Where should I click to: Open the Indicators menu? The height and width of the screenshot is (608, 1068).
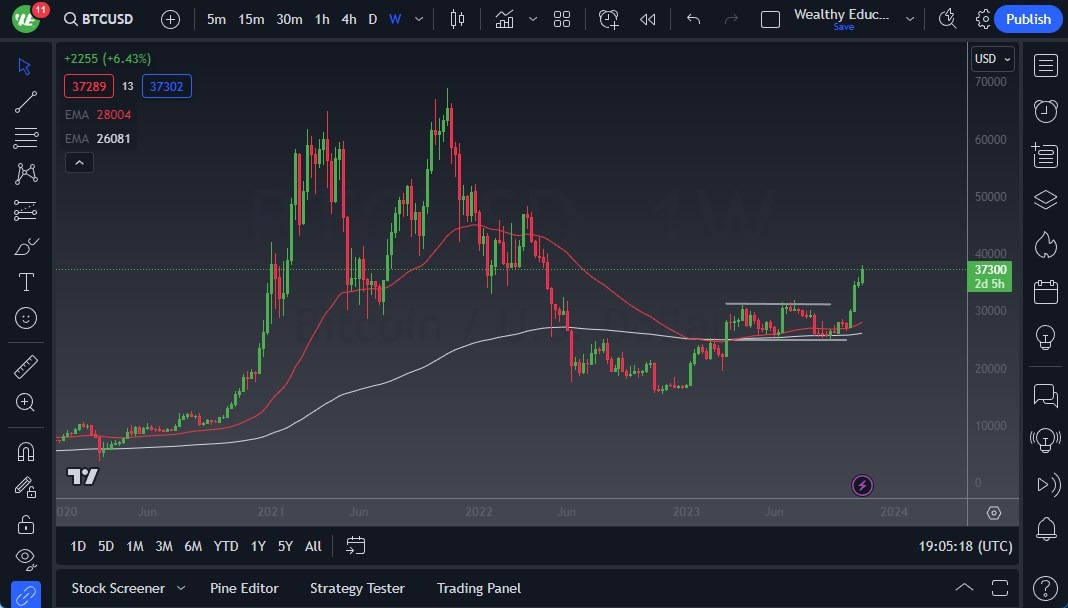click(504, 18)
